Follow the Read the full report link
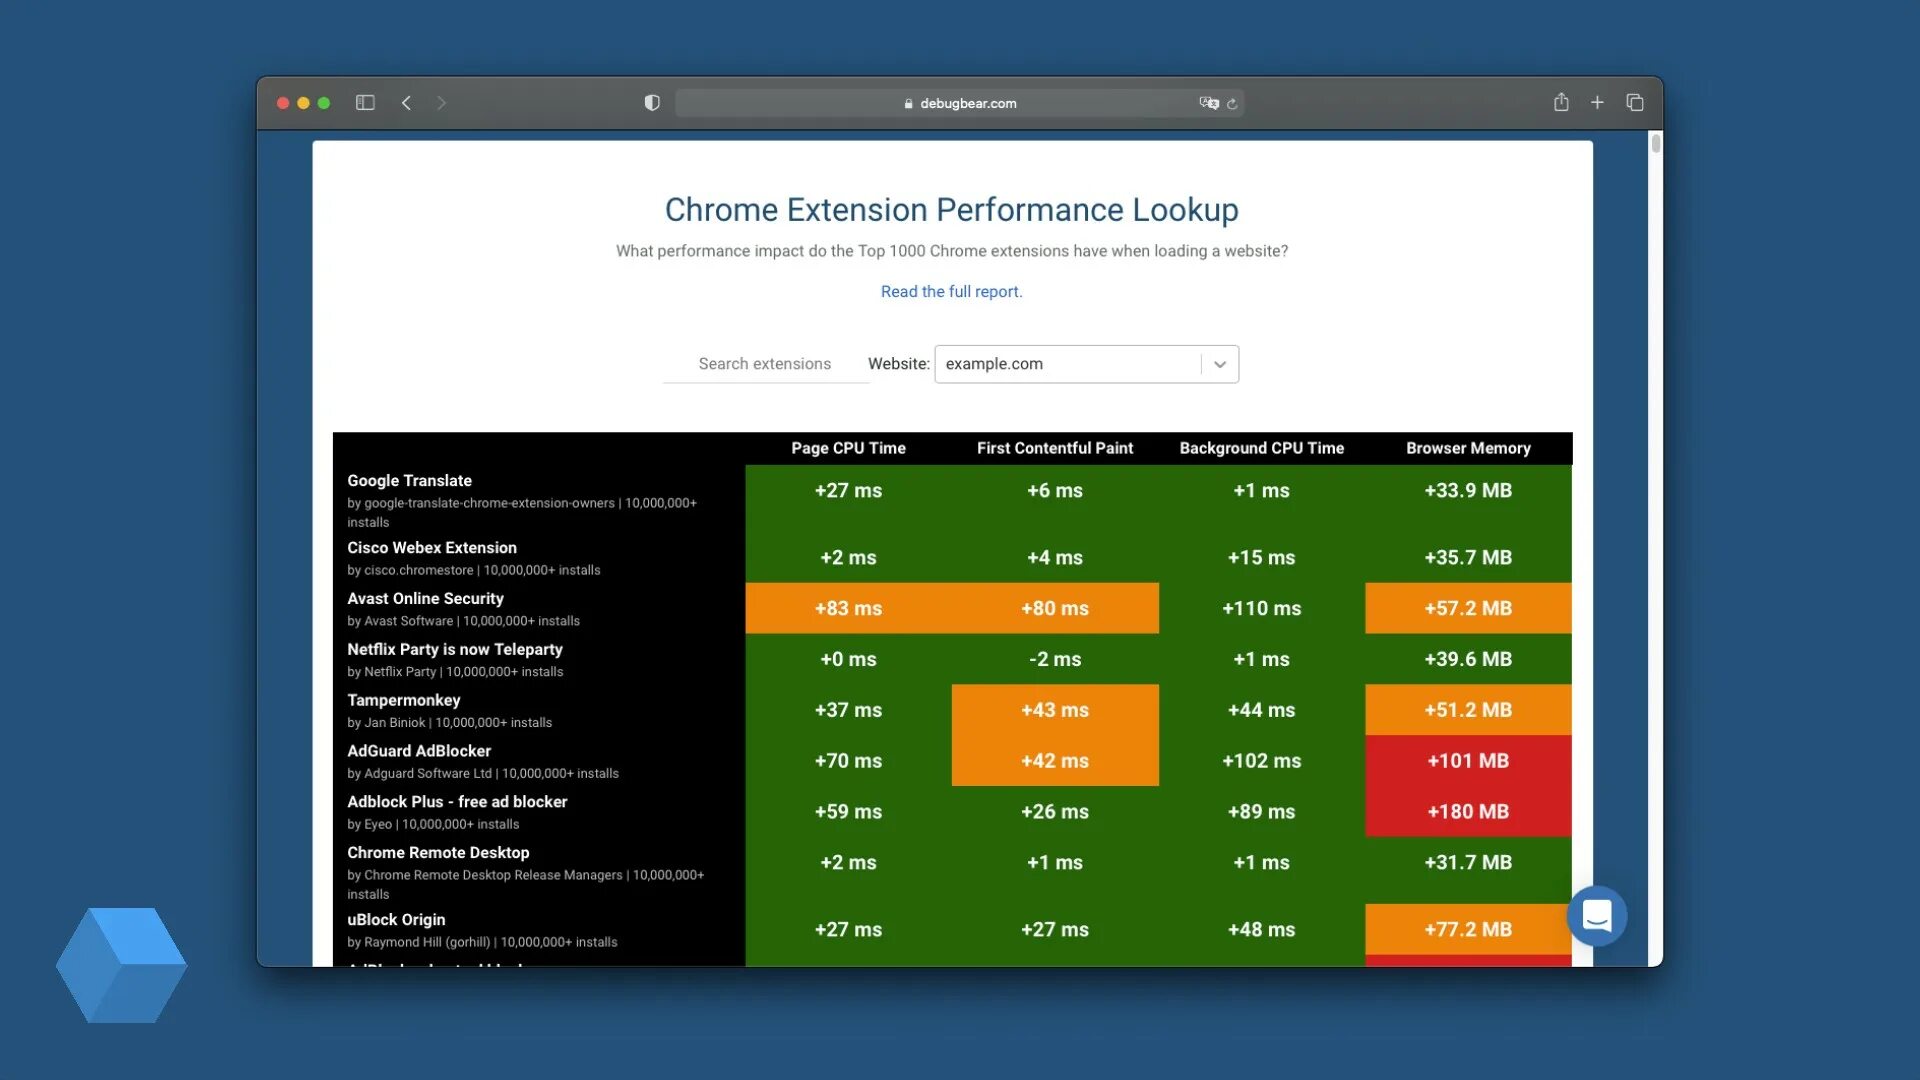The height and width of the screenshot is (1080, 1920). pyautogui.click(x=951, y=291)
